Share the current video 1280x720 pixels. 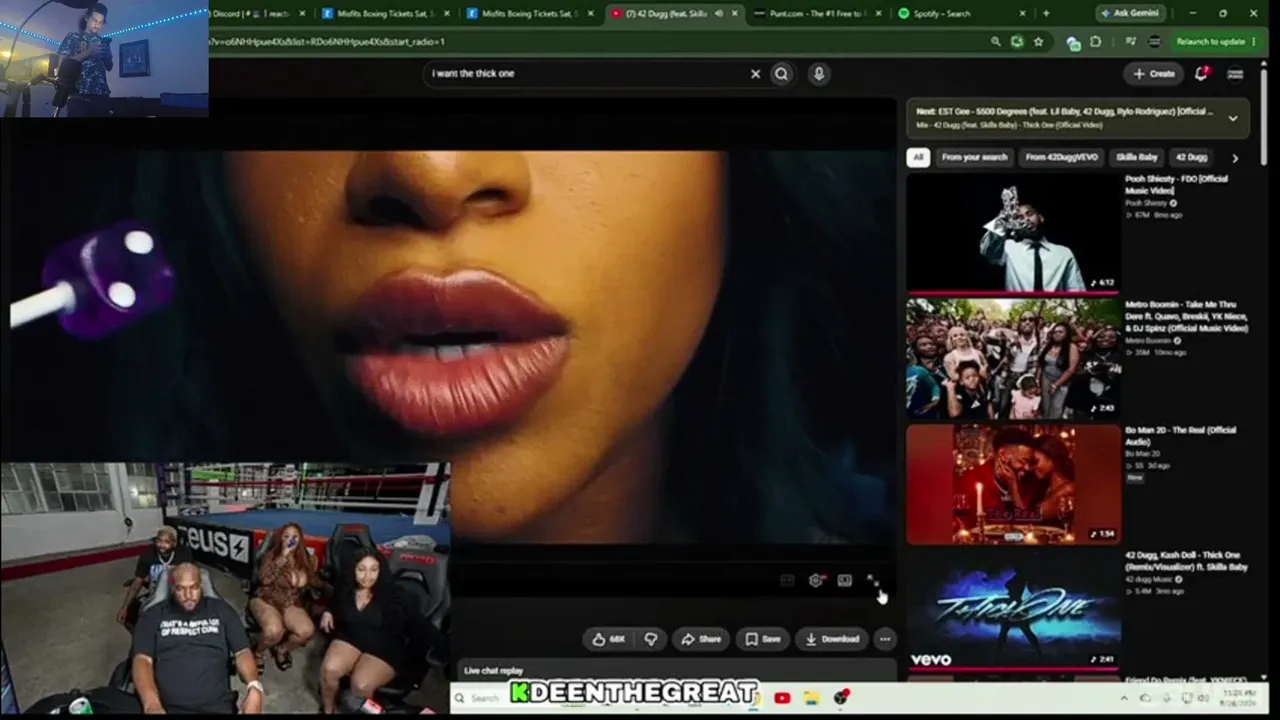tap(701, 639)
